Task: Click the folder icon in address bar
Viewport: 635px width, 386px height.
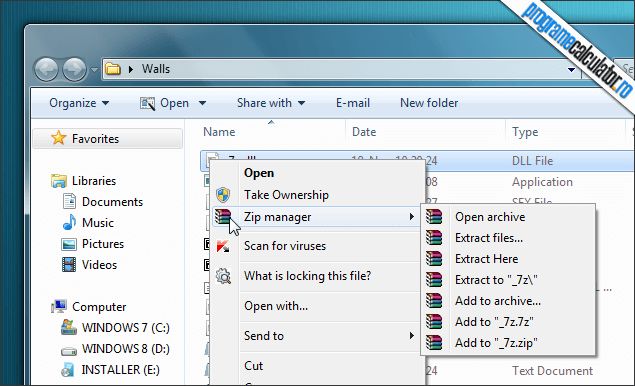Action: pyautogui.click(x=113, y=69)
